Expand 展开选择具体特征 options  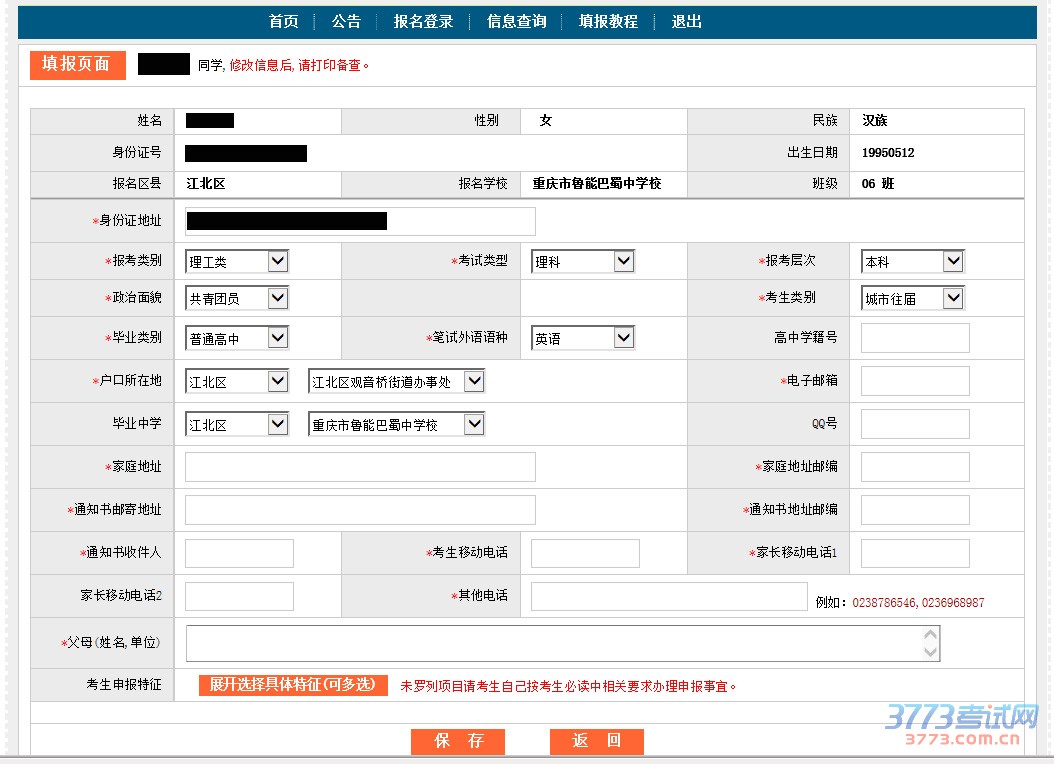pyautogui.click(x=293, y=685)
